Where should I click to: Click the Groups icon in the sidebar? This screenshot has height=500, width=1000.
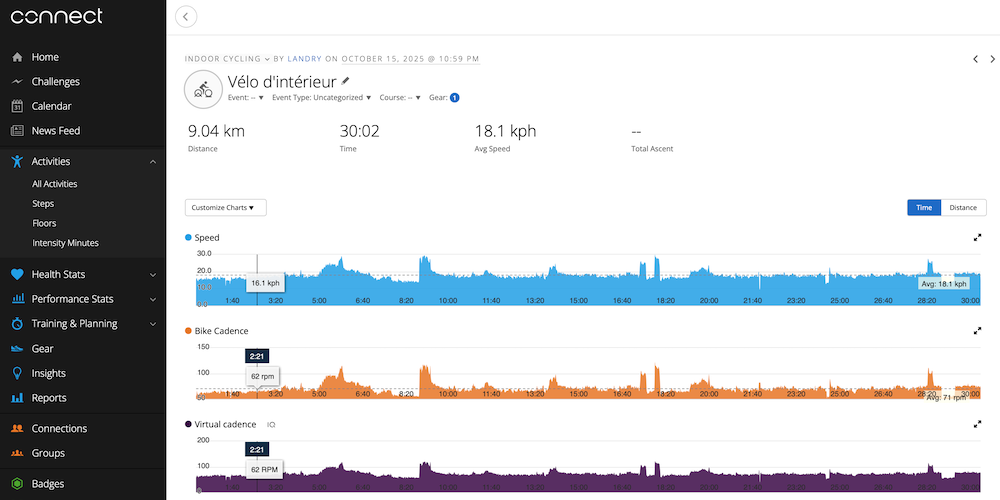(x=18, y=453)
